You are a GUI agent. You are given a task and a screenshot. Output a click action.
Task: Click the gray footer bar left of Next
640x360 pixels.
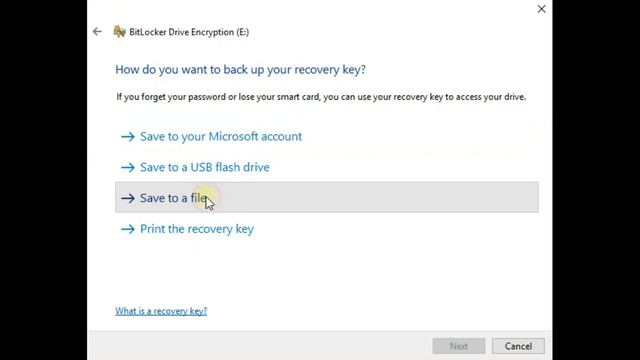point(257,346)
